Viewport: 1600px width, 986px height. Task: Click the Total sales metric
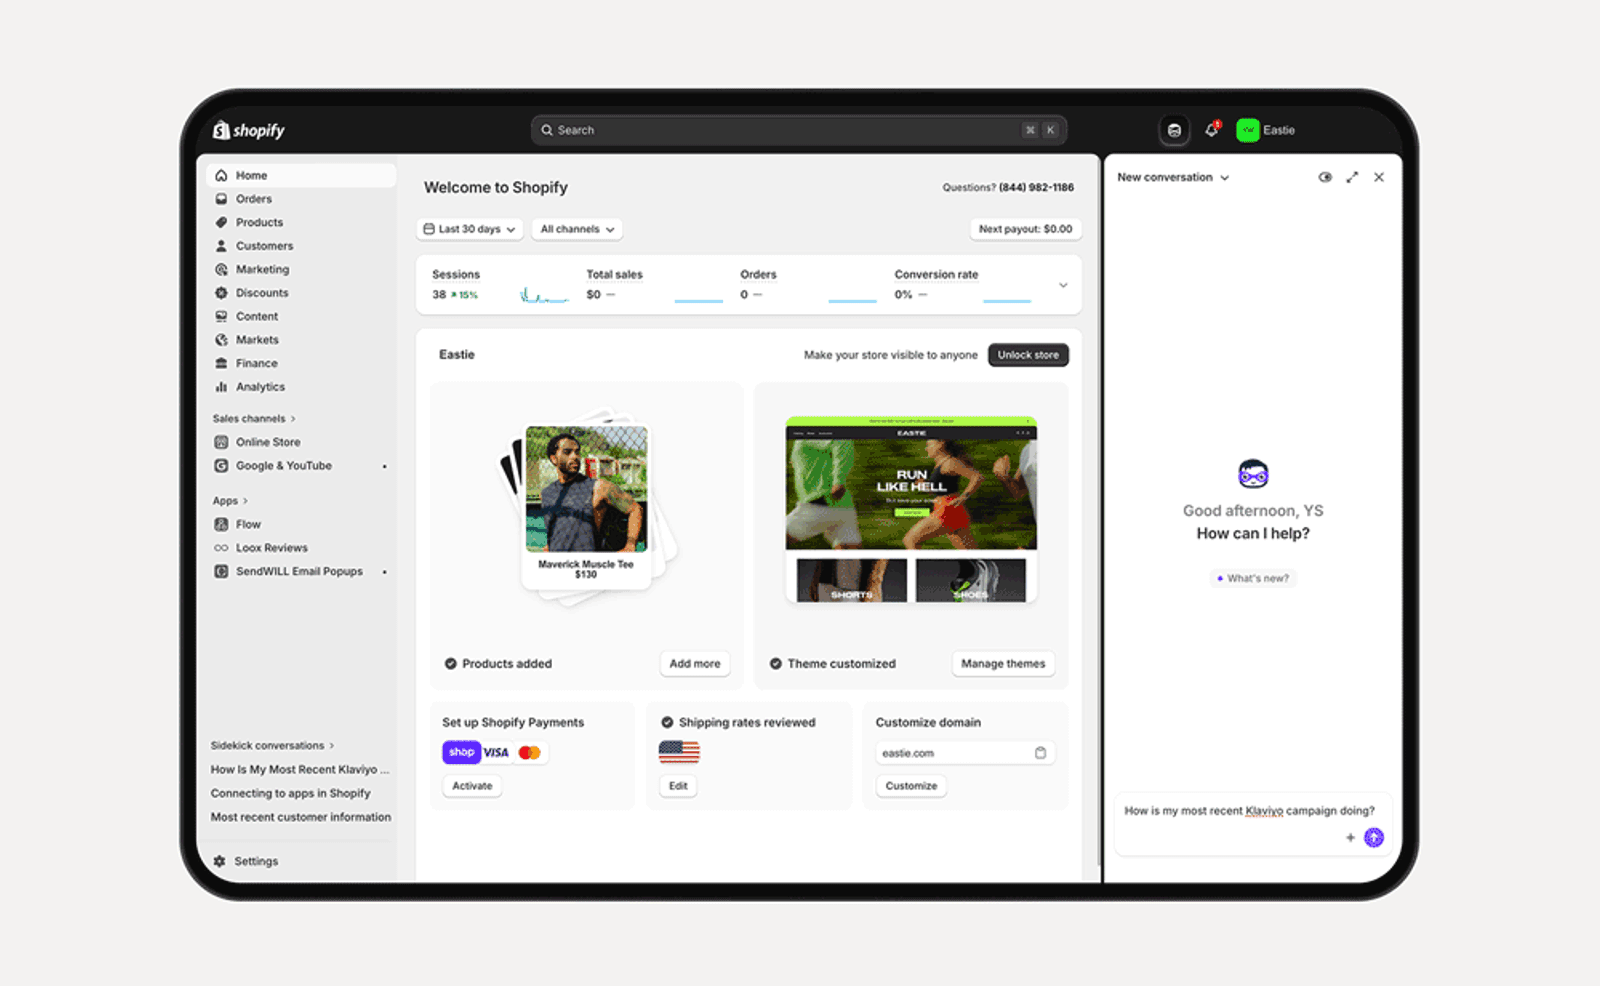[x=655, y=285]
